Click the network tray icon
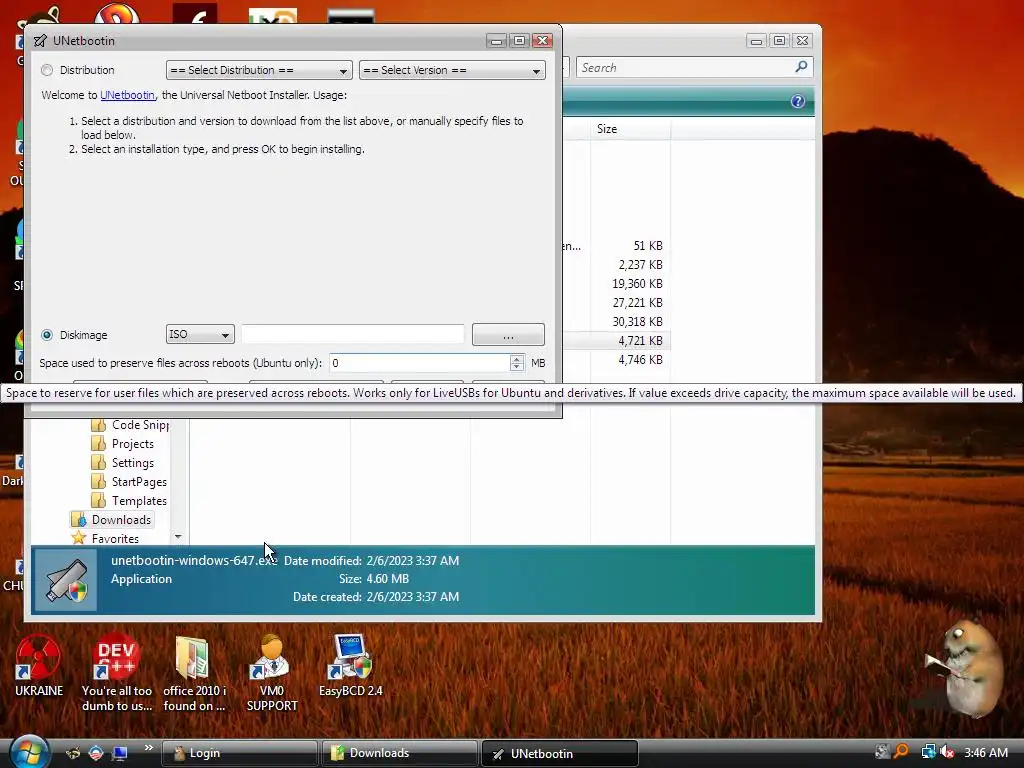The width and height of the screenshot is (1024, 768). point(927,752)
